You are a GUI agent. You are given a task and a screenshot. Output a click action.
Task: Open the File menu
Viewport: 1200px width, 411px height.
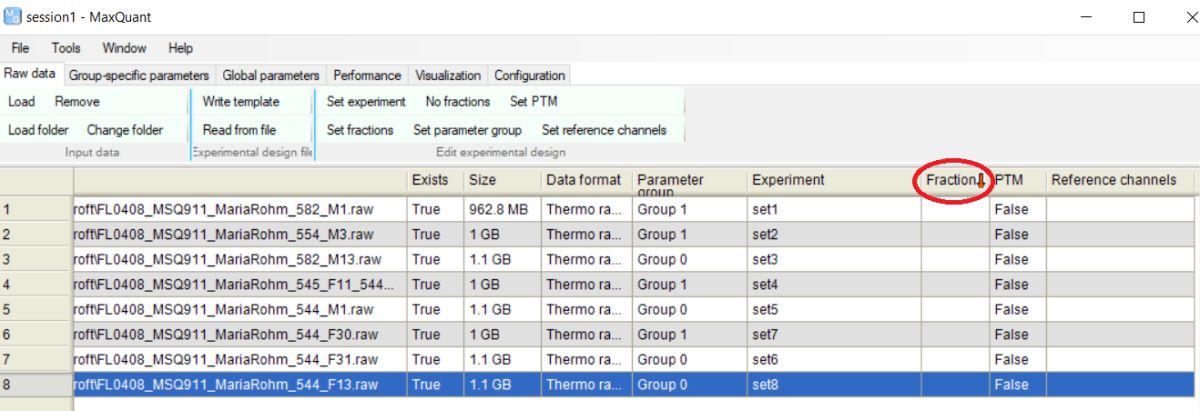20,48
